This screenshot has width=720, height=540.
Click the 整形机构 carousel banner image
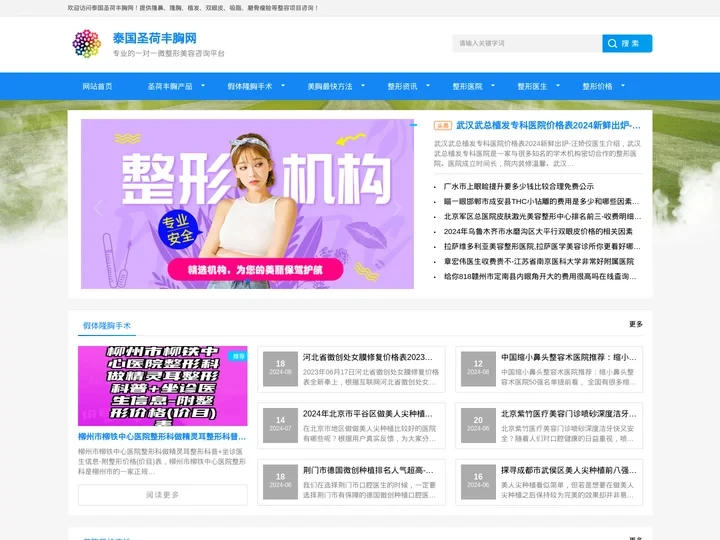247,204
